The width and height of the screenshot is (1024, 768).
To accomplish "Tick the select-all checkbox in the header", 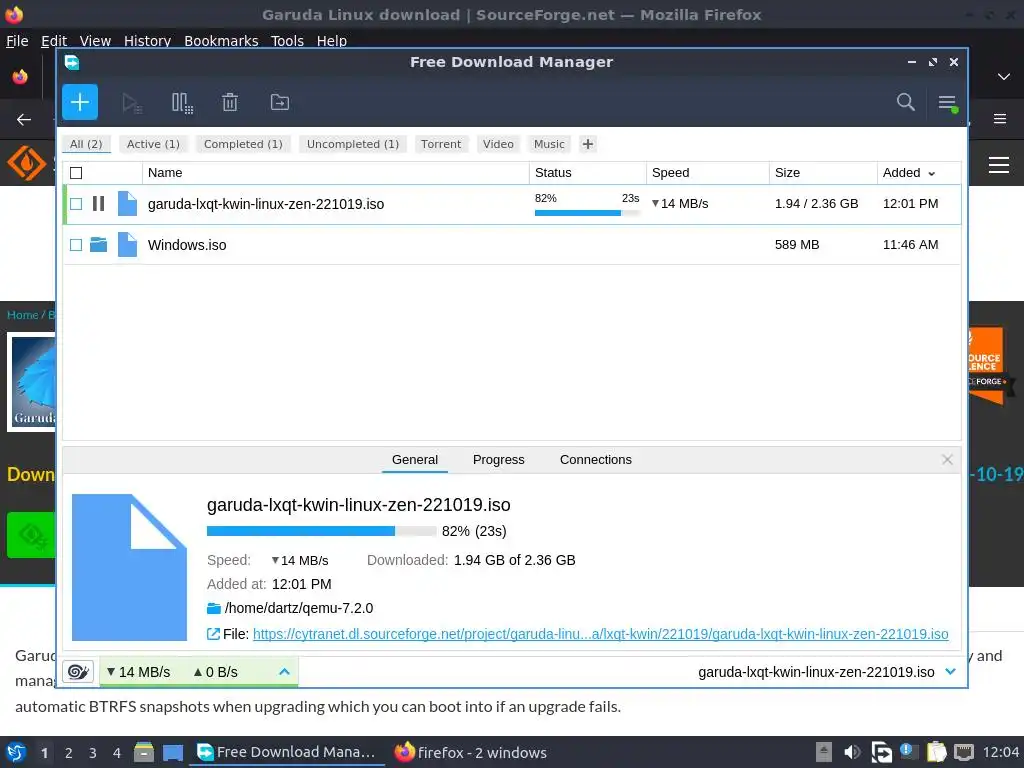I will pyautogui.click(x=76, y=173).
